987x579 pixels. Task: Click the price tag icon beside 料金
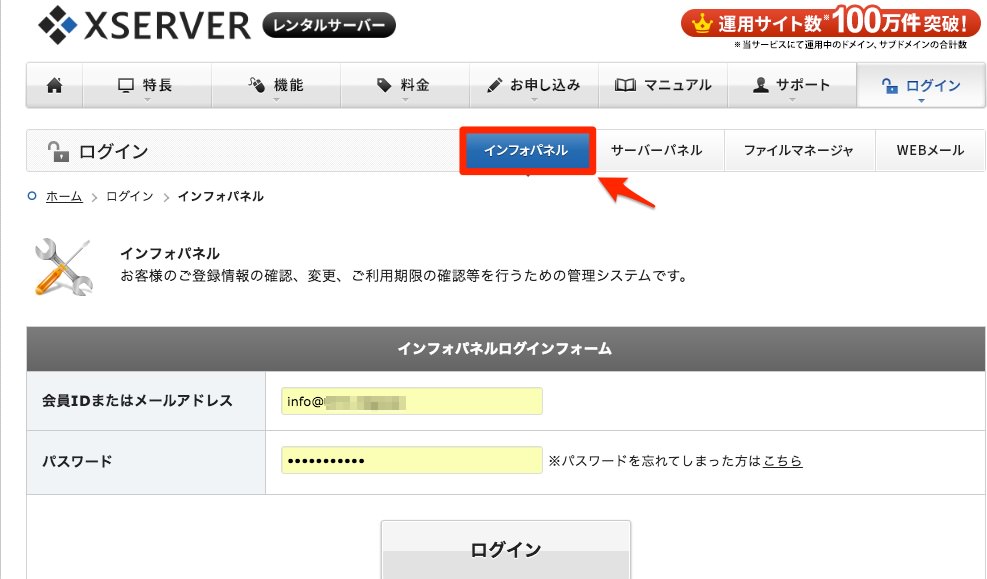coord(384,85)
